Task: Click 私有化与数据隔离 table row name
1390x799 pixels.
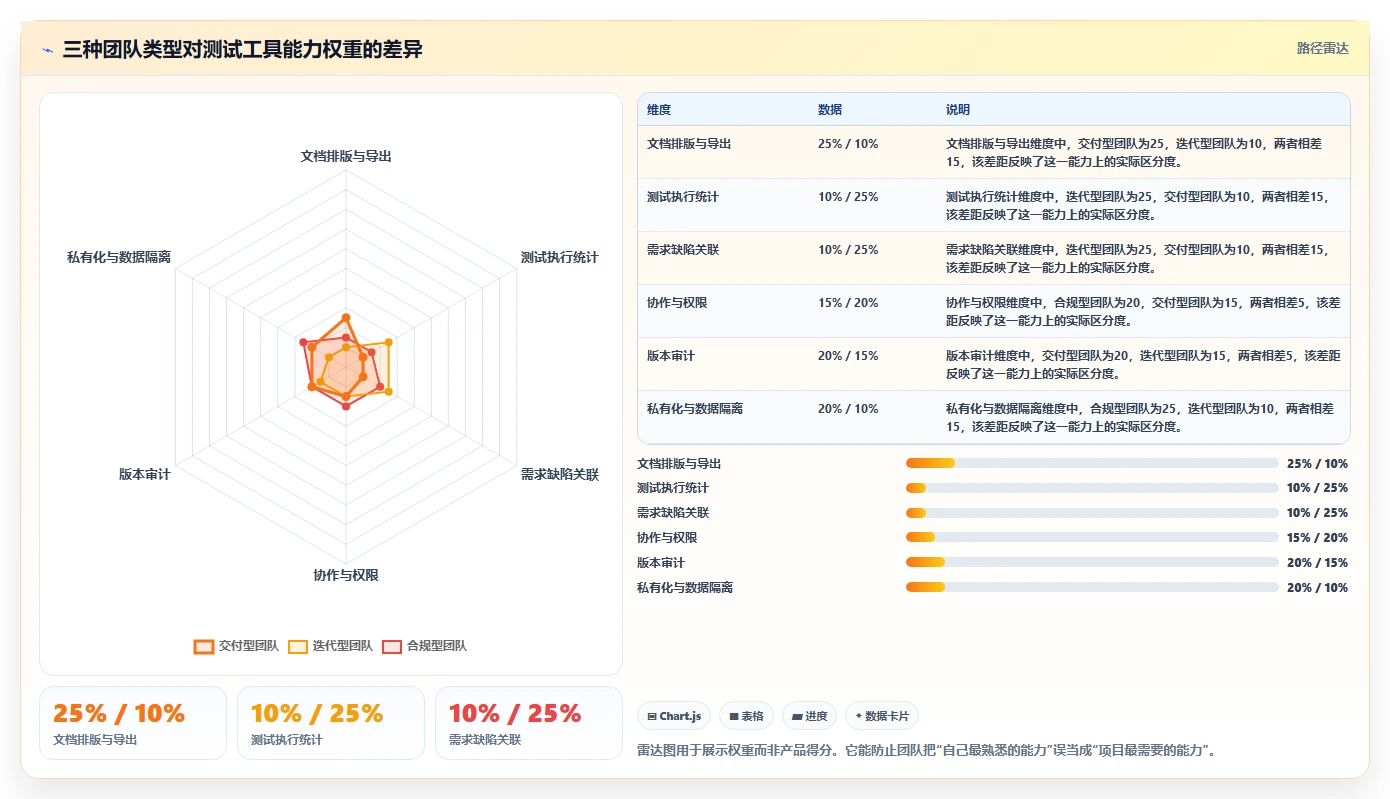Action: (695, 409)
